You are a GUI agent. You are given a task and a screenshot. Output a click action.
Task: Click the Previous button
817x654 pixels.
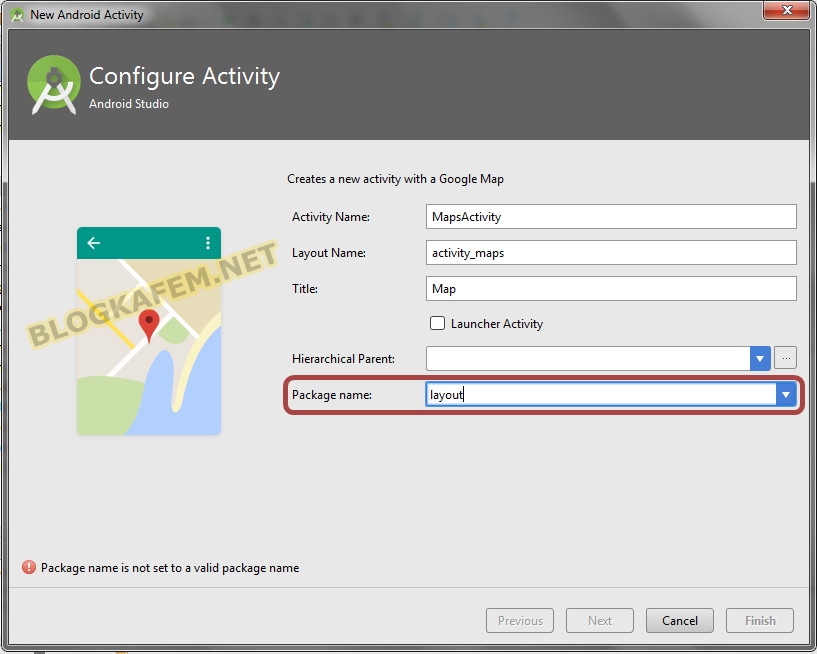click(x=519, y=620)
